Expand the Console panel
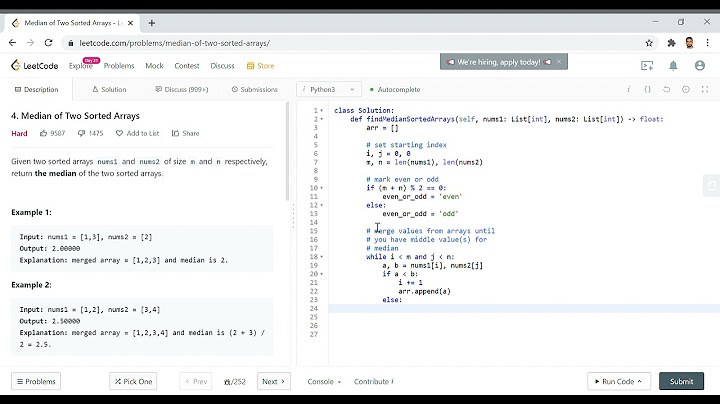Screen dimensions: 720x404 tap(324, 382)
